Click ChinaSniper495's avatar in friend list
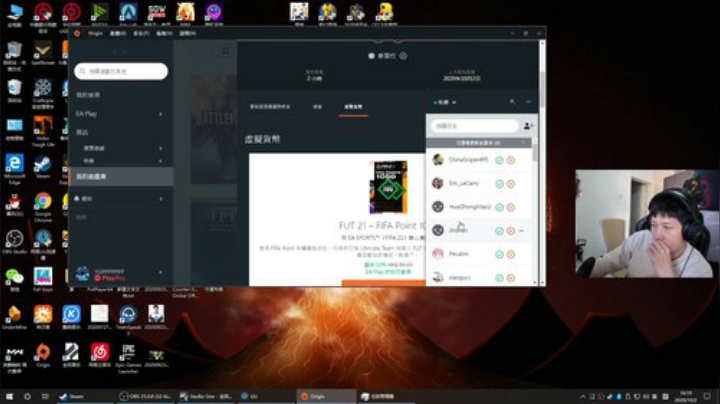720x404 pixels. 438,159
